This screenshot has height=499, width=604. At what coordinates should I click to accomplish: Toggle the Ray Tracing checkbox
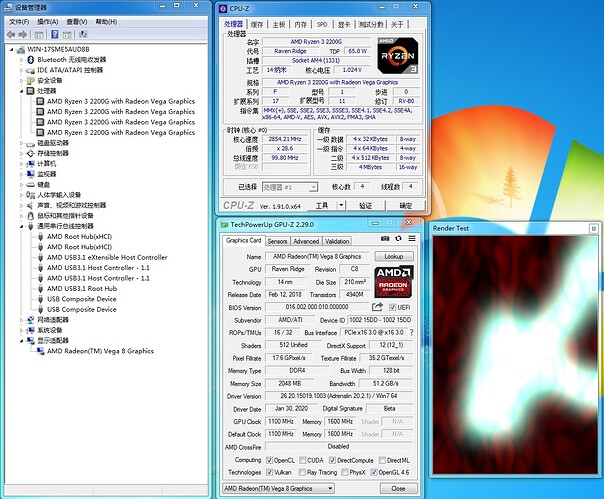click(302, 472)
